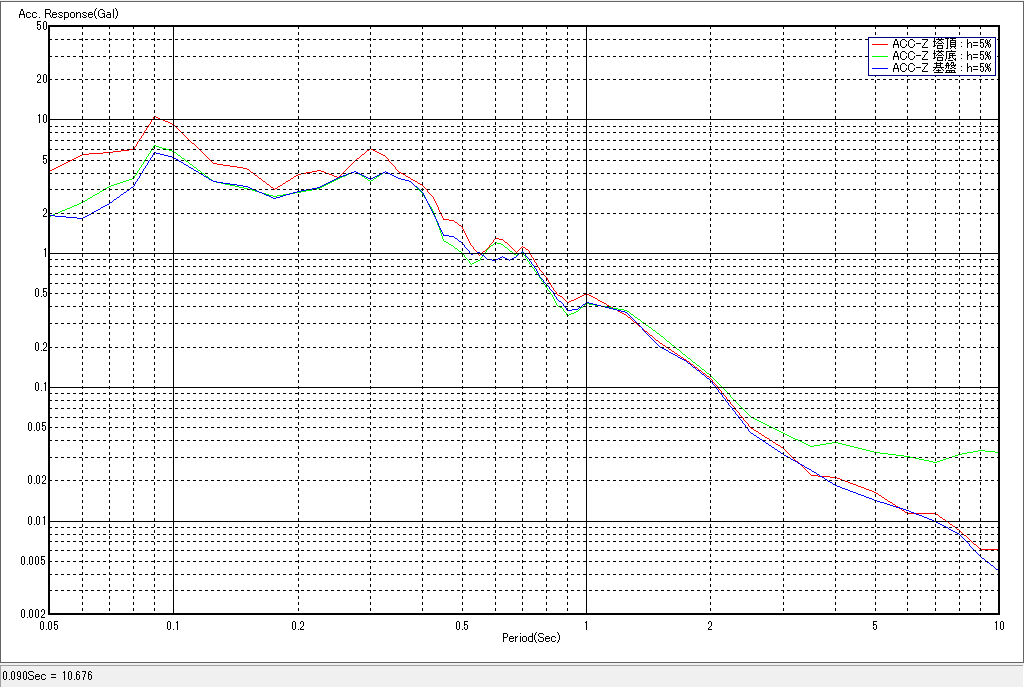This screenshot has height=688, width=1024.
Task: Click the period axis tick label 10
Action: 997,625
